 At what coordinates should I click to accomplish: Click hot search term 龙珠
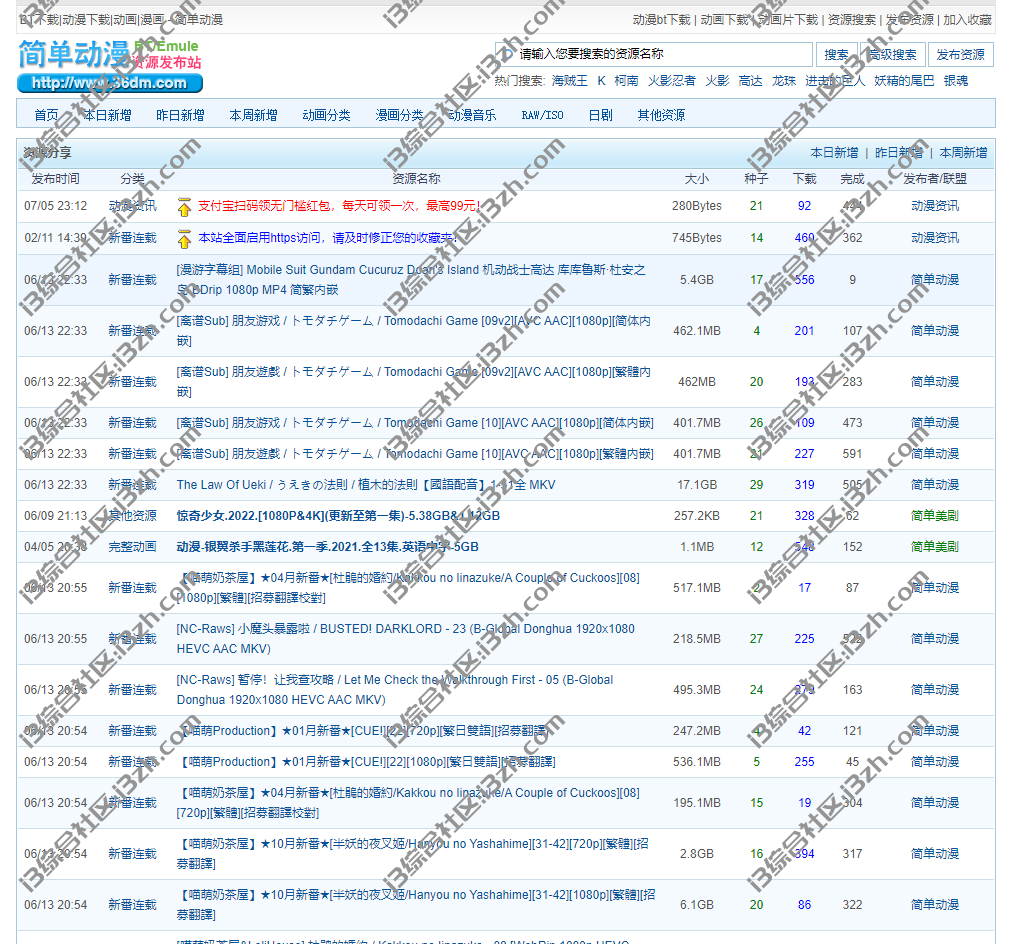[x=784, y=81]
